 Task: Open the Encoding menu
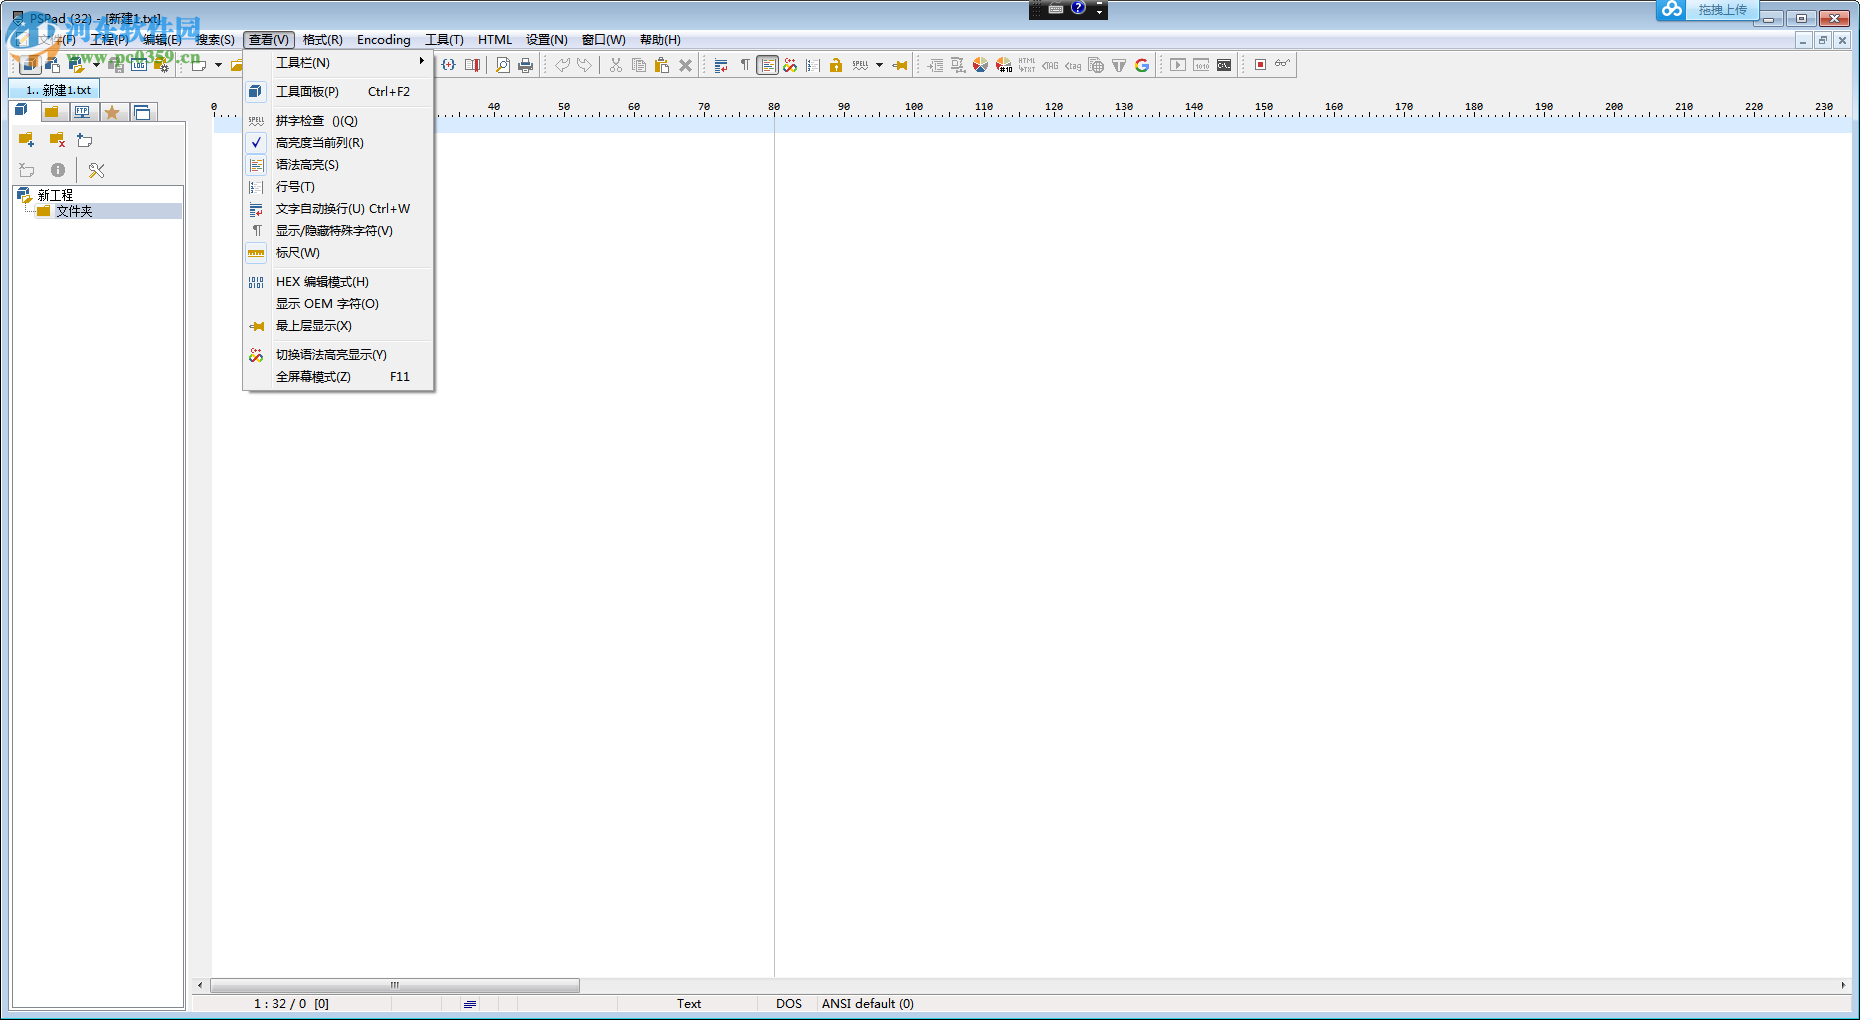[383, 40]
